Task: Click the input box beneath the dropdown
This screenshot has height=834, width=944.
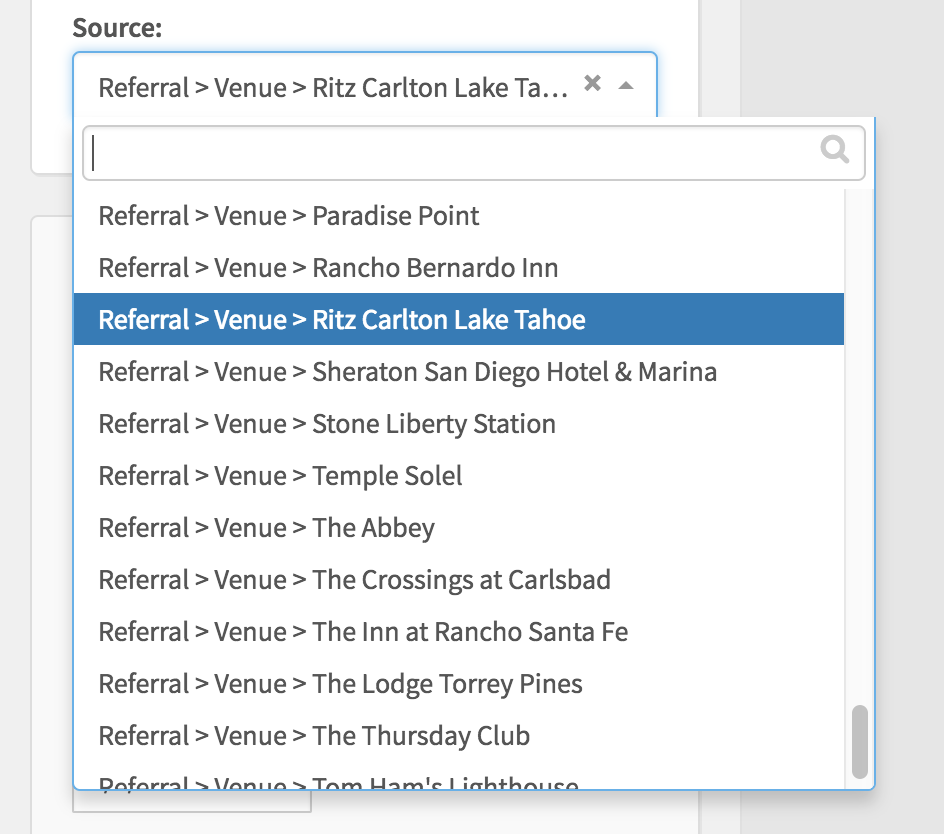Action: click(x=192, y=801)
